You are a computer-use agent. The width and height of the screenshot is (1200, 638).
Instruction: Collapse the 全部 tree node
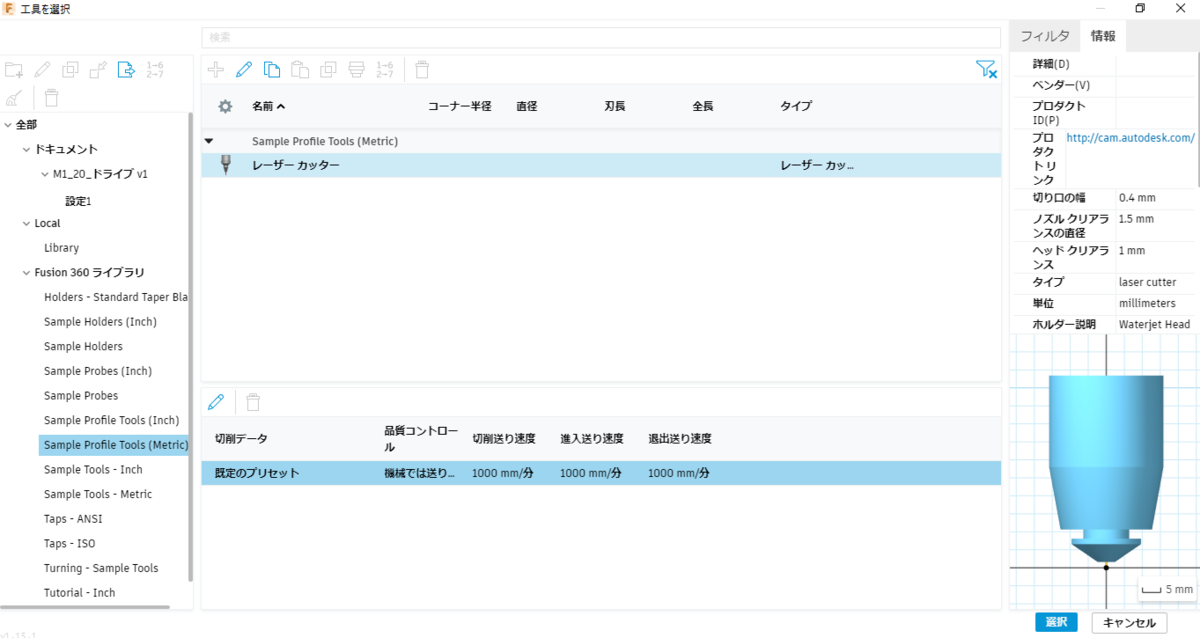pyautogui.click(x=8, y=125)
